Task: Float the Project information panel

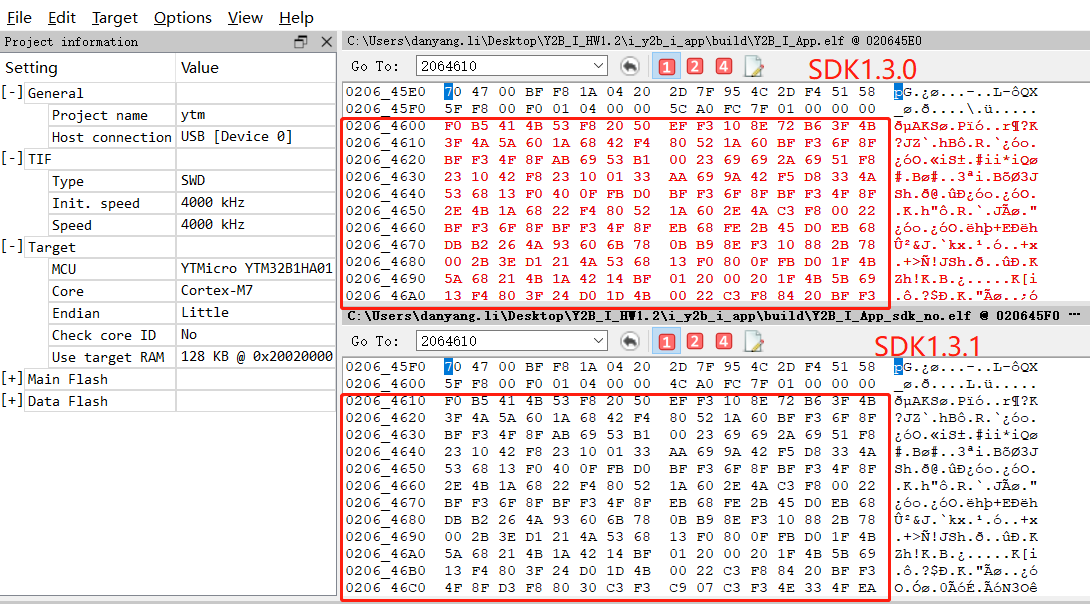Action: tap(301, 42)
